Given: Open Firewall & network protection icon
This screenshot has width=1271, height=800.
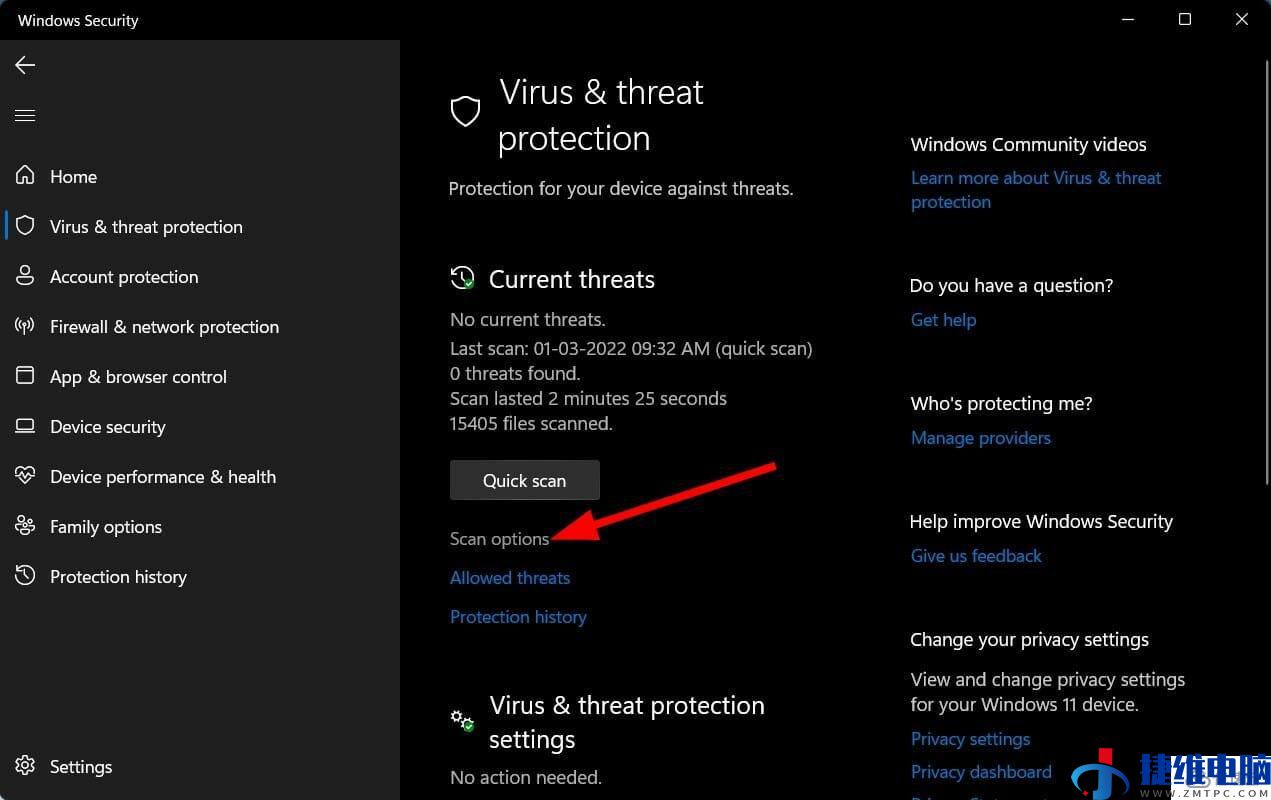Looking at the screenshot, I should (x=25, y=326).
